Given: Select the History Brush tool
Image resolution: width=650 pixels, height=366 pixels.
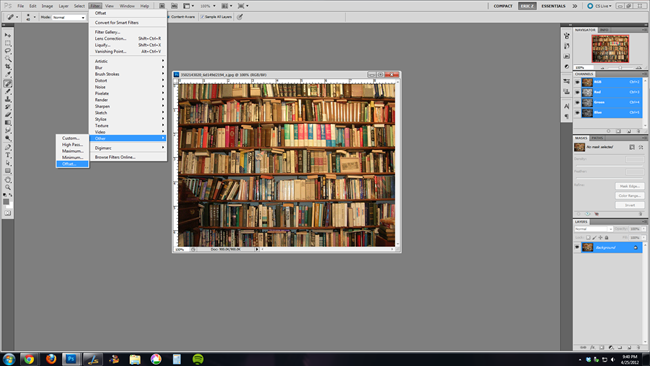Looking at the screenshot, I should click(x=8, y=107).
